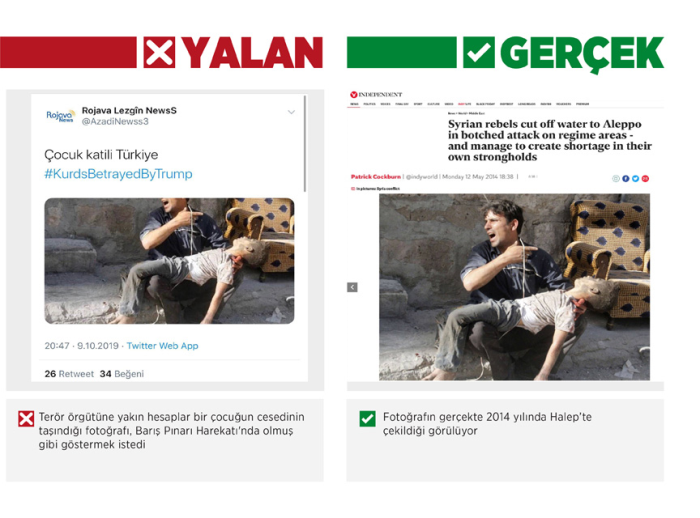Open Patrick Cockburn author page

[376, 177]
